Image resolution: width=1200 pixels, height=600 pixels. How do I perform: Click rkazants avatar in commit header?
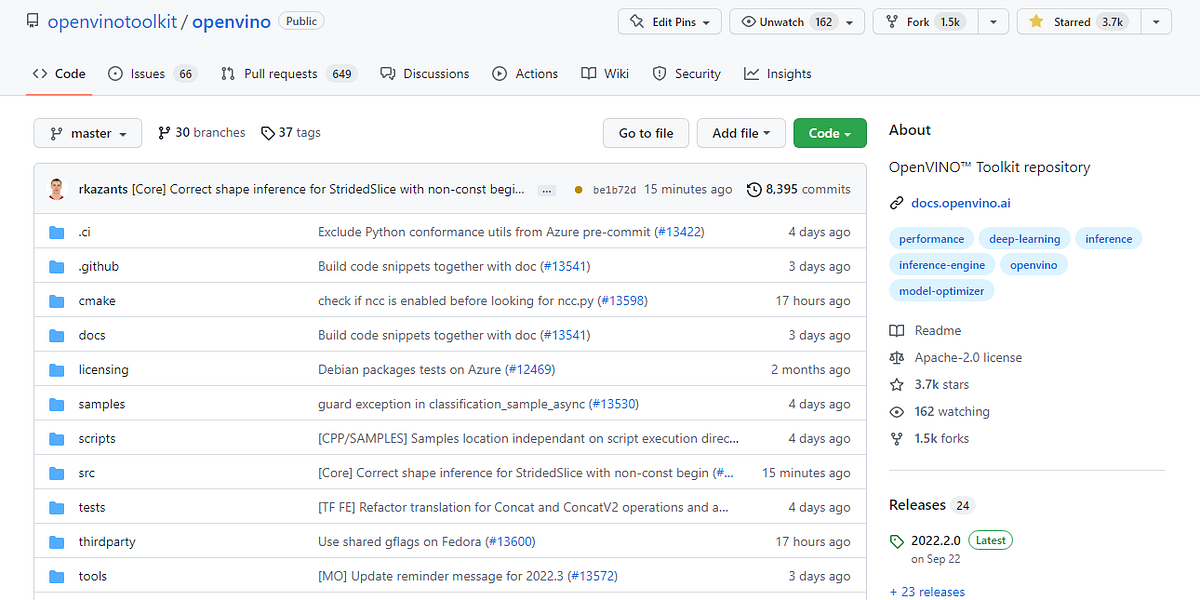click(58, 189)
